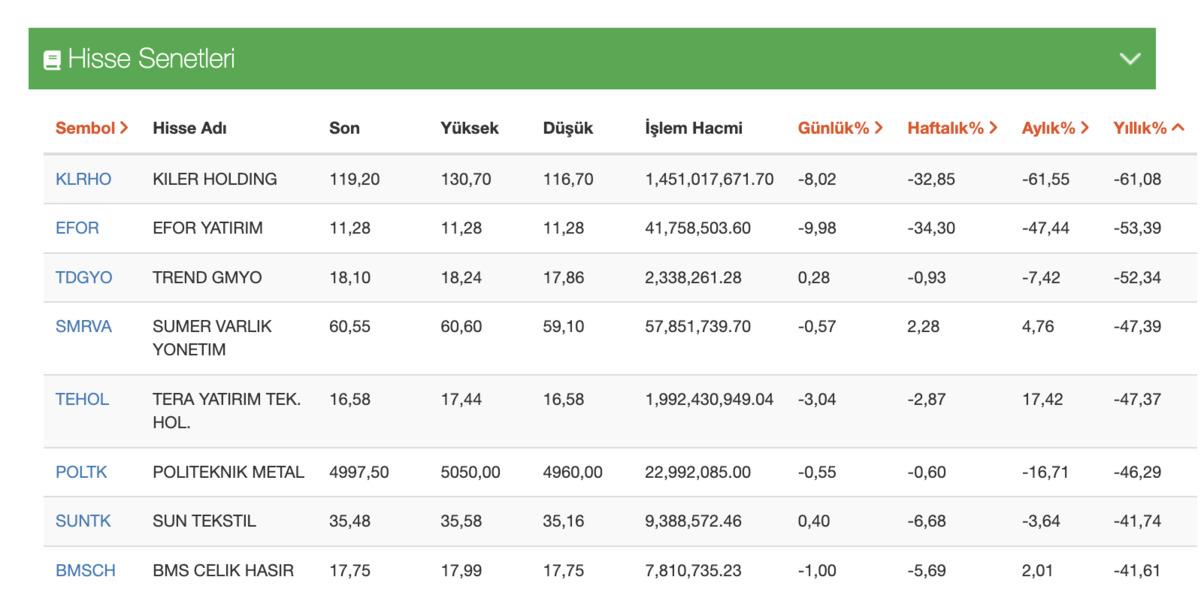Click TEHOL high price 17,44
The image size is (1200, 592).
[x=461, y=399]
